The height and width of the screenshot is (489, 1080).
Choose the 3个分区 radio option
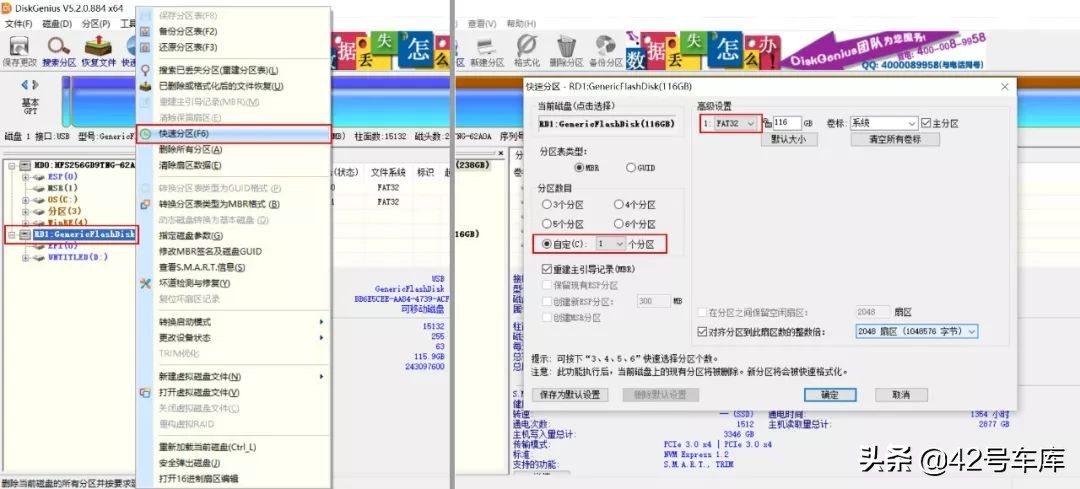pos(546,205)
